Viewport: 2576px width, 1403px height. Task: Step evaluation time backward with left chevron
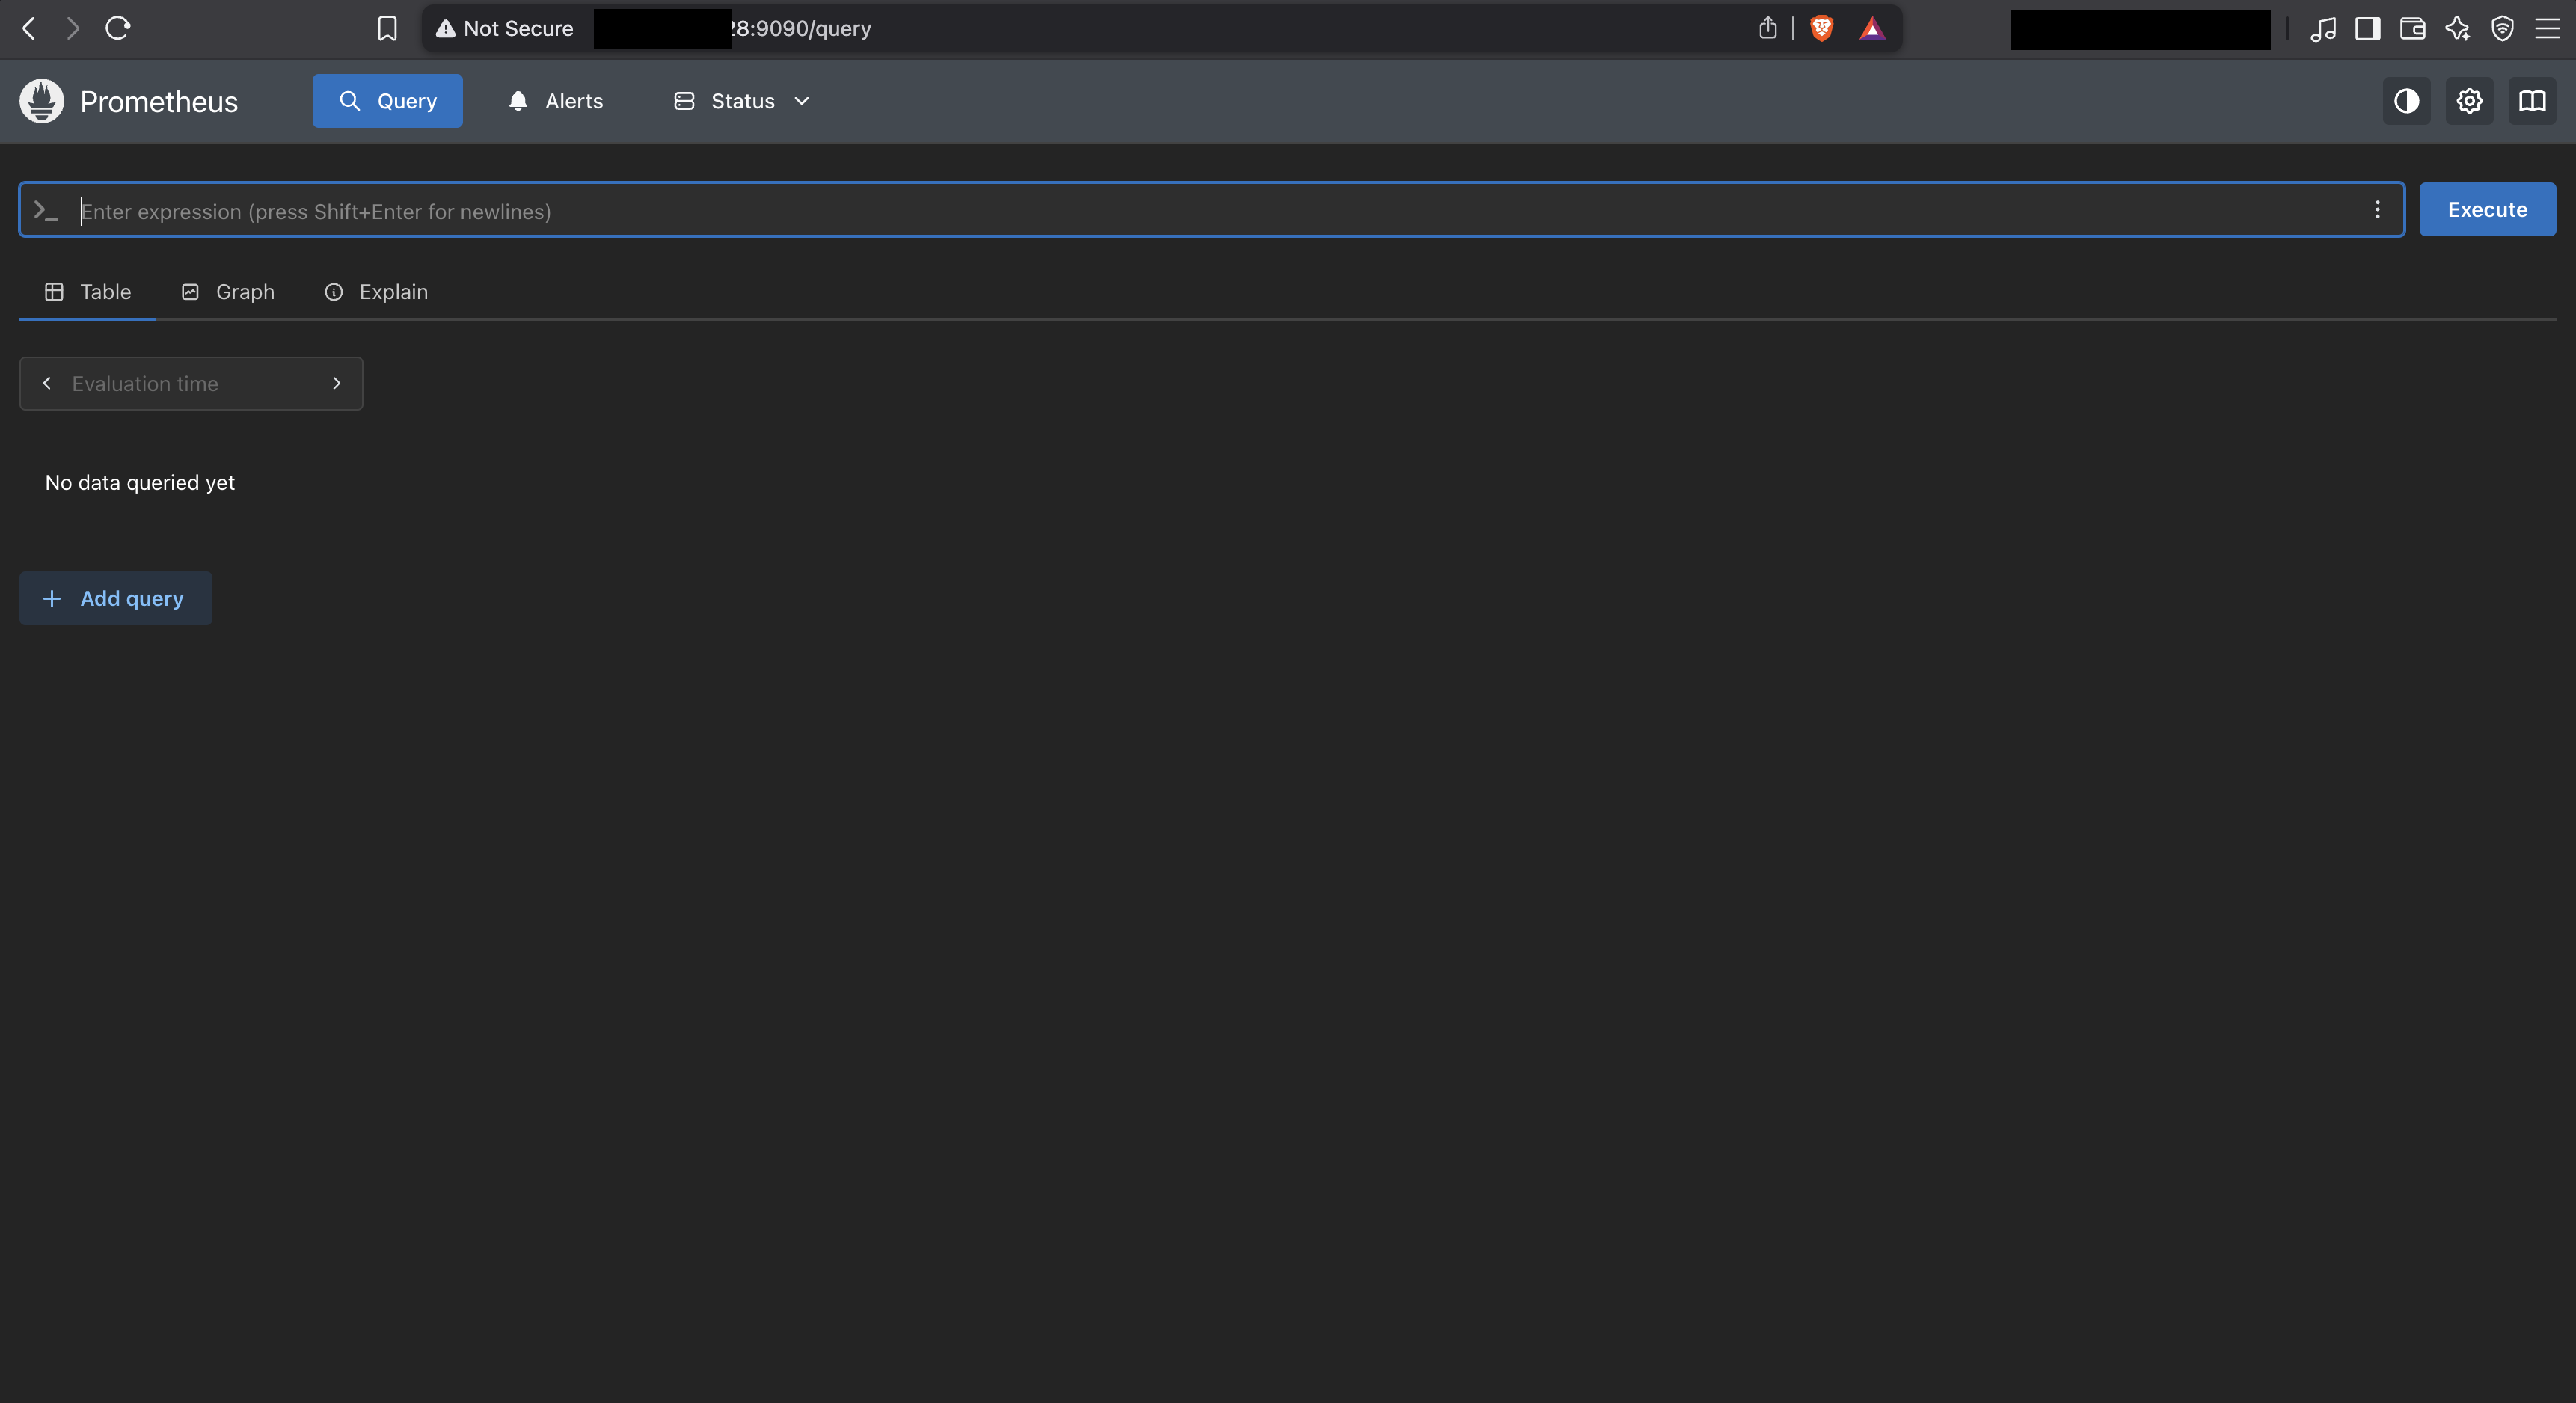coord(47,384)
